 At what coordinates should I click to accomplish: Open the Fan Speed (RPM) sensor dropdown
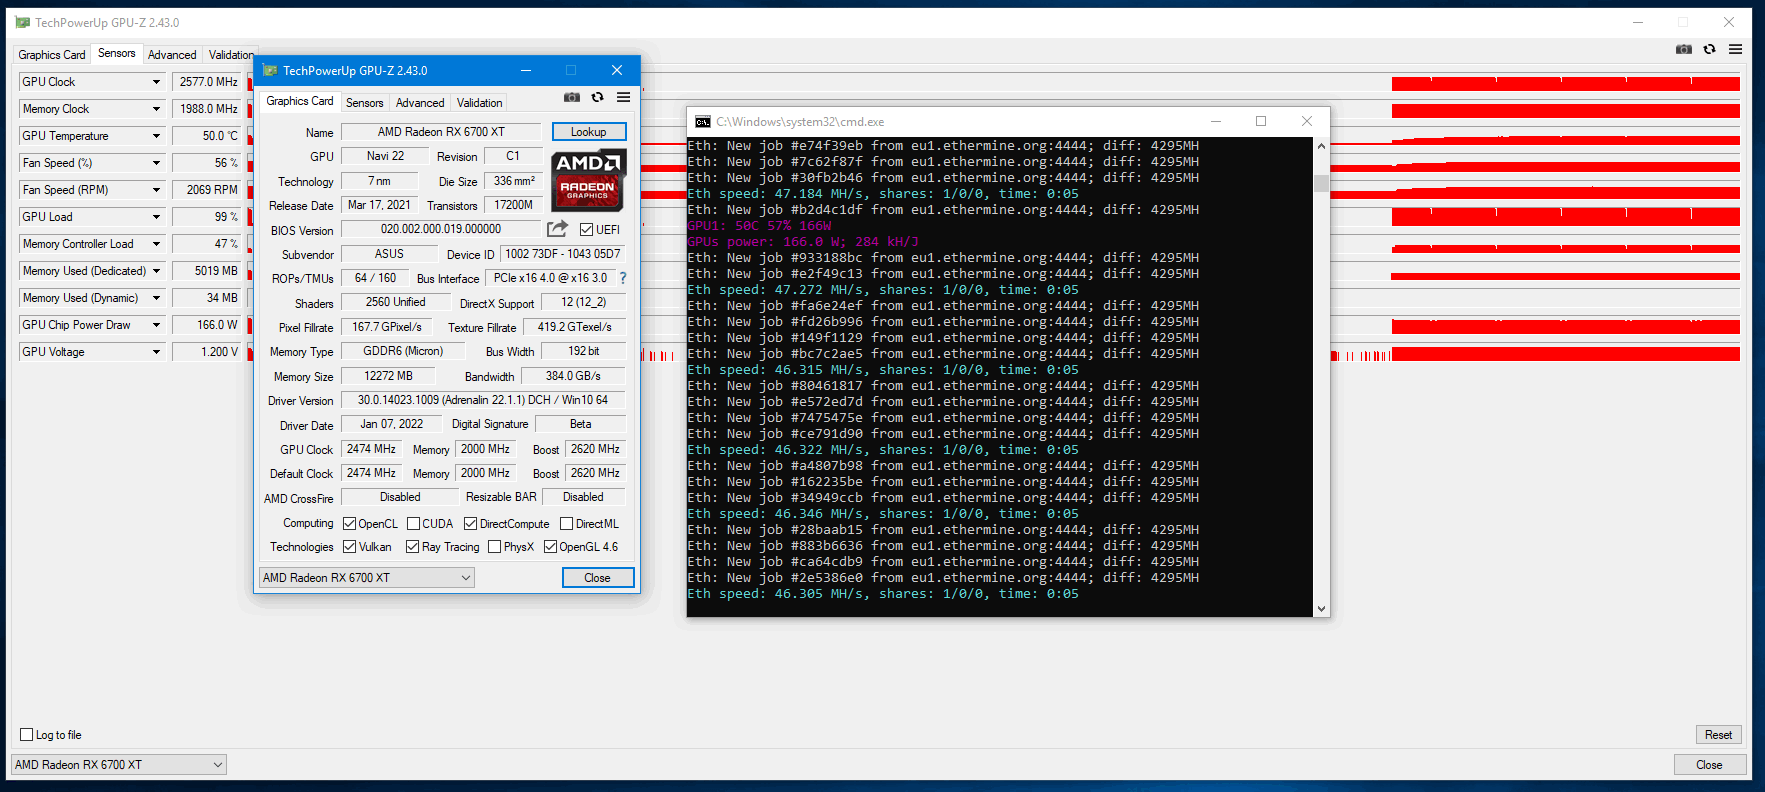click(x=156, y=190)
